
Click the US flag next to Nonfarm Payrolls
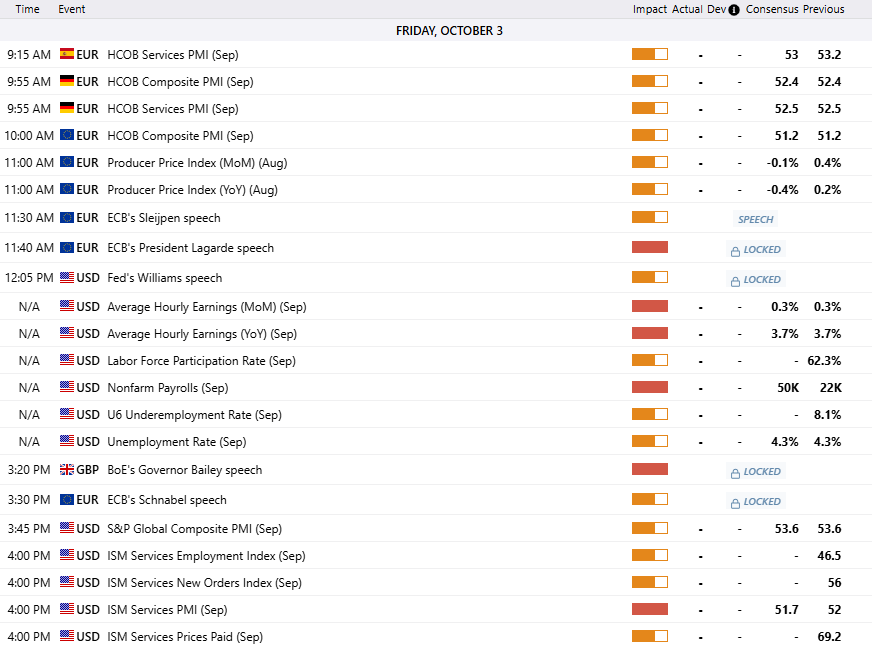click(67, 388)
